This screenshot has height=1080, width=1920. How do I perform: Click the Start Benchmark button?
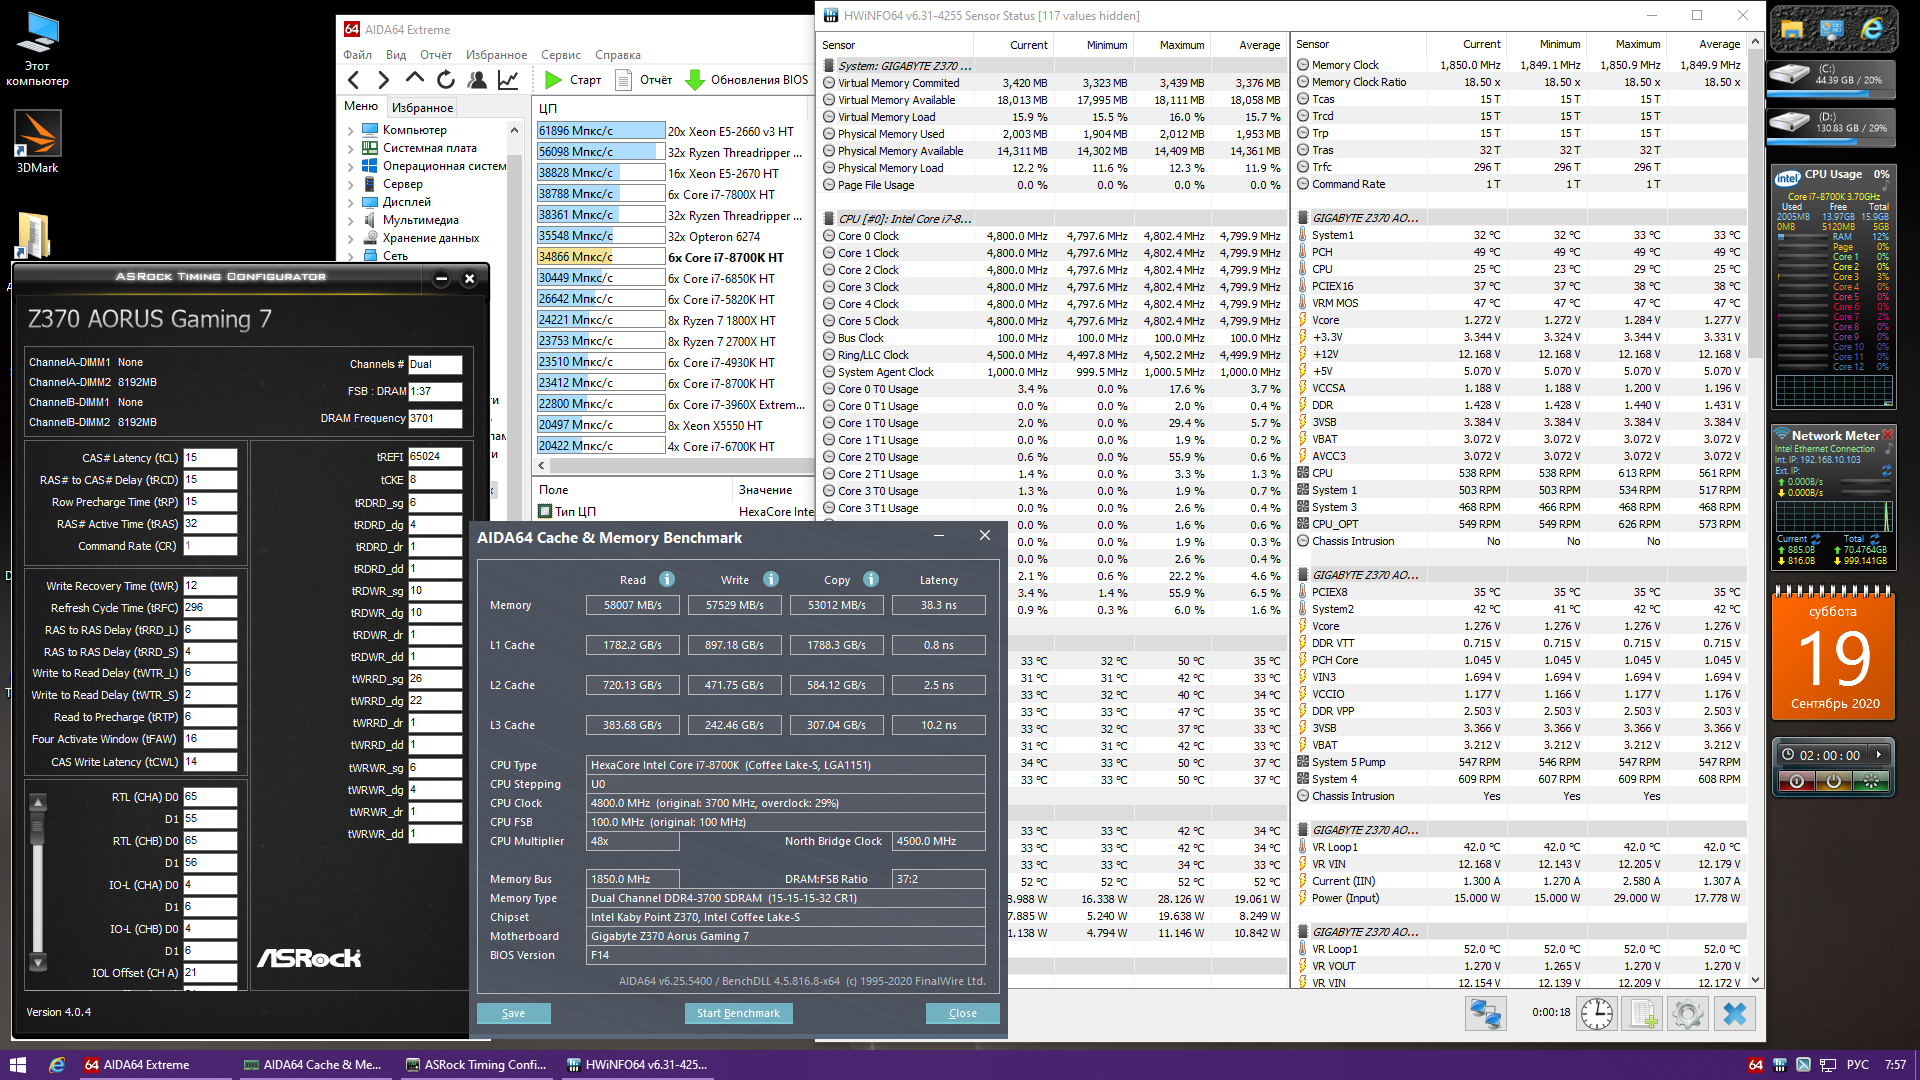pos(738,1013)
